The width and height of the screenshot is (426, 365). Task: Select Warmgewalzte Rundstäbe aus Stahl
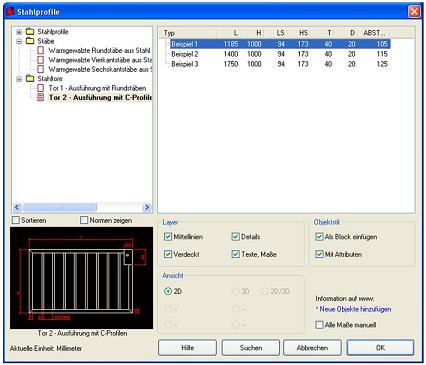(x=99, y=51)
